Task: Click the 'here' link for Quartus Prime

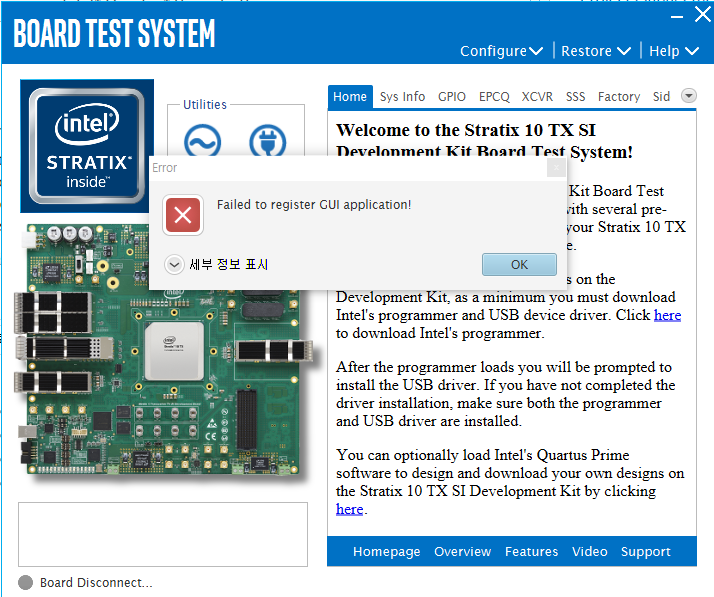Action: pos(349,509)
